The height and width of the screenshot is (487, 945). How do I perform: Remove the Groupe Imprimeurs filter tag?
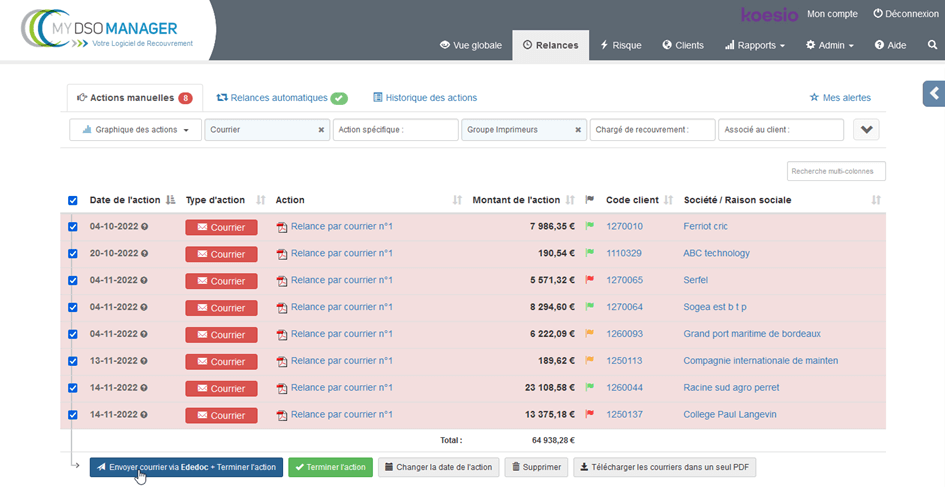(x=578, y=130)
